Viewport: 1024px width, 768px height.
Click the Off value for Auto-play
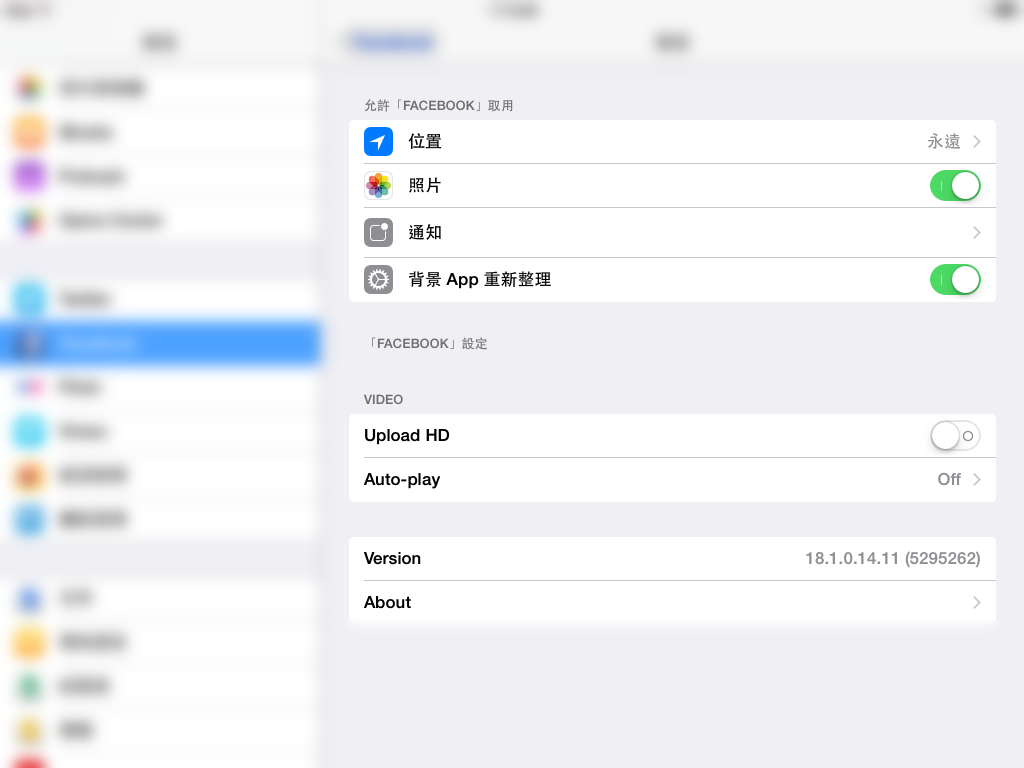point(949,479)
